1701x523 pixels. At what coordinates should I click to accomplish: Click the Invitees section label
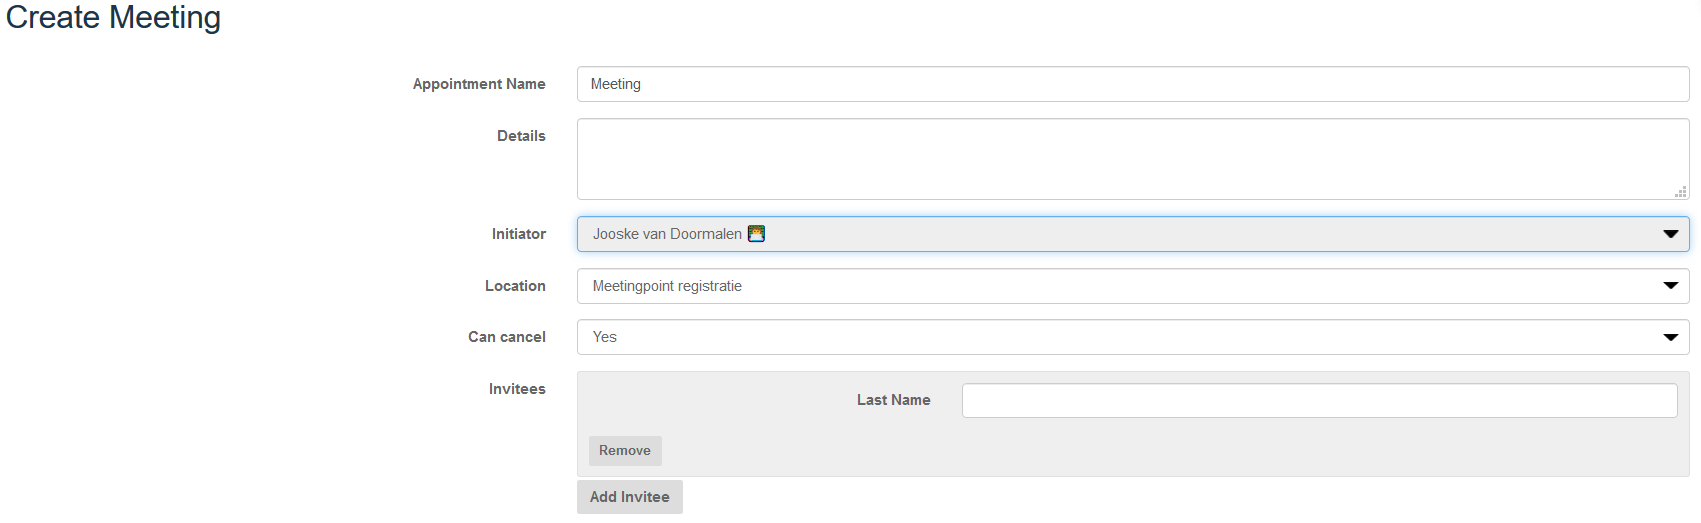(x=517, y=389)
